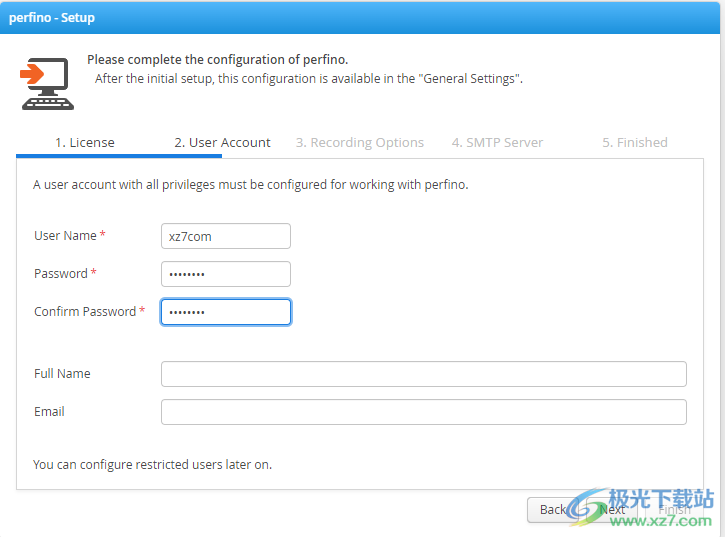Focus the Confirm Password field
This screenshot has height=537, width=725.
click(x=226, y=312)
